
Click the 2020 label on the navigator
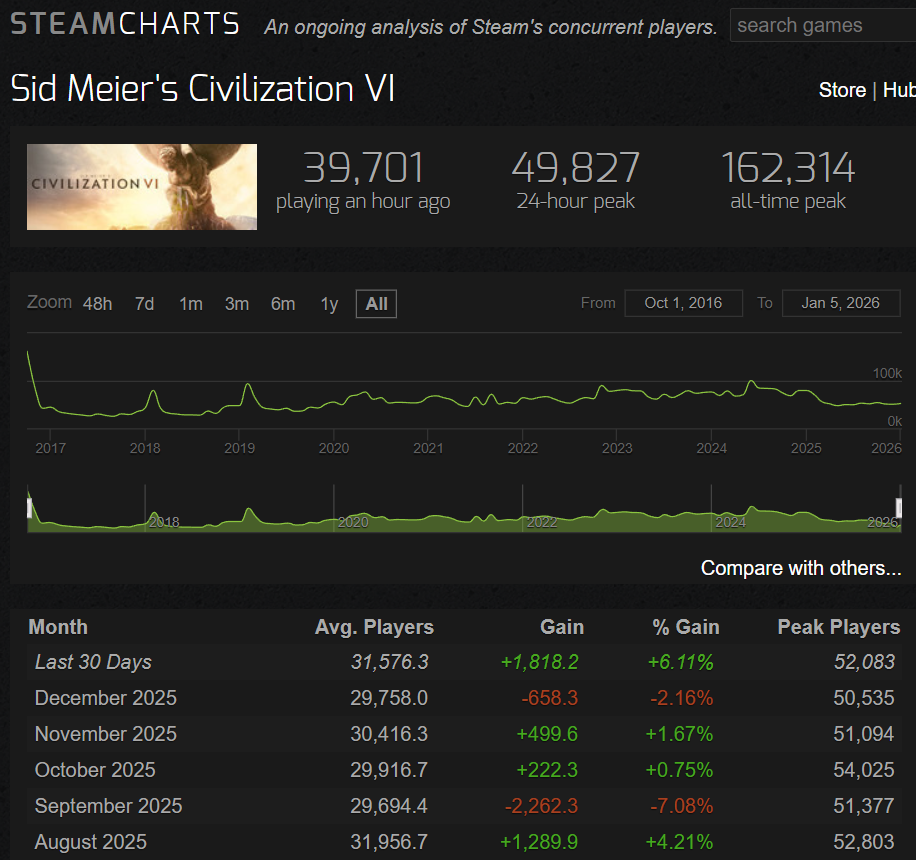coord(353,522)
